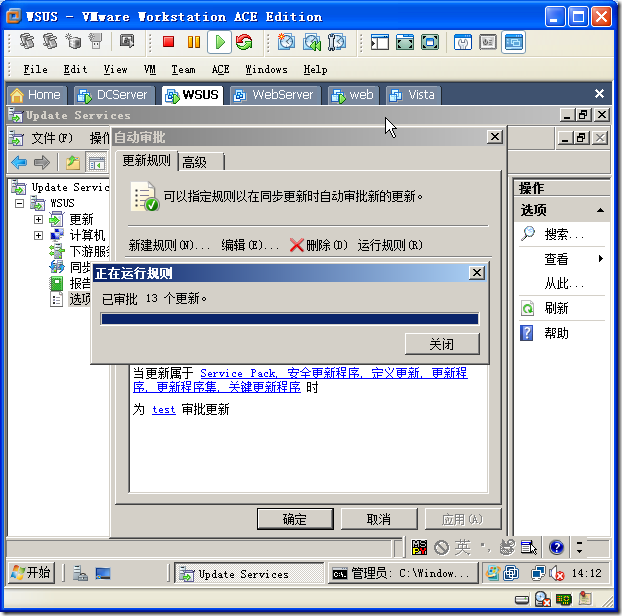The width and height of the screenshot is (622, 616).
Task: Click the Show/Hide Console Tree icon
Action: click(96, 162)
